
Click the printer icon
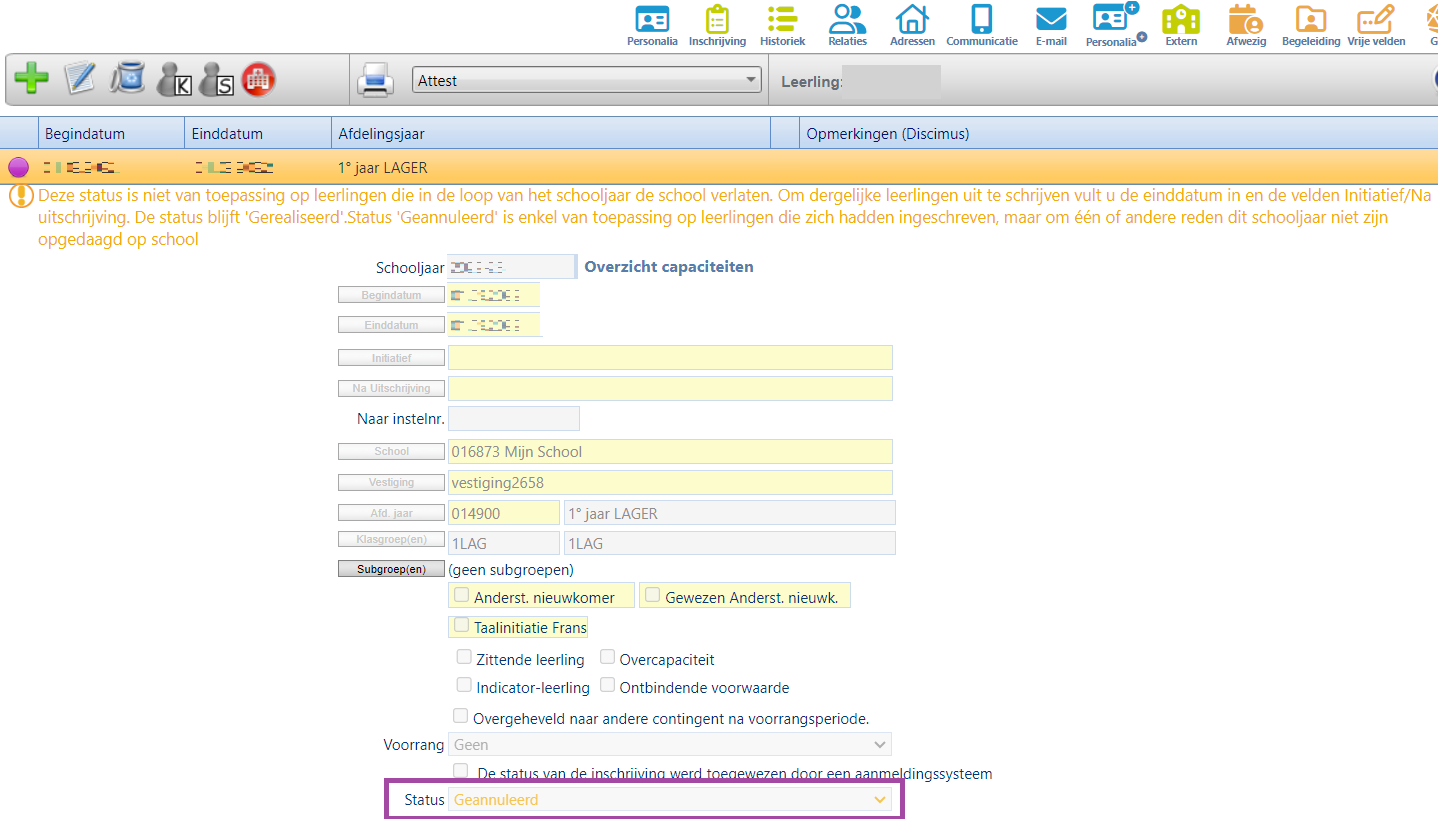click(x=376, y=80)
